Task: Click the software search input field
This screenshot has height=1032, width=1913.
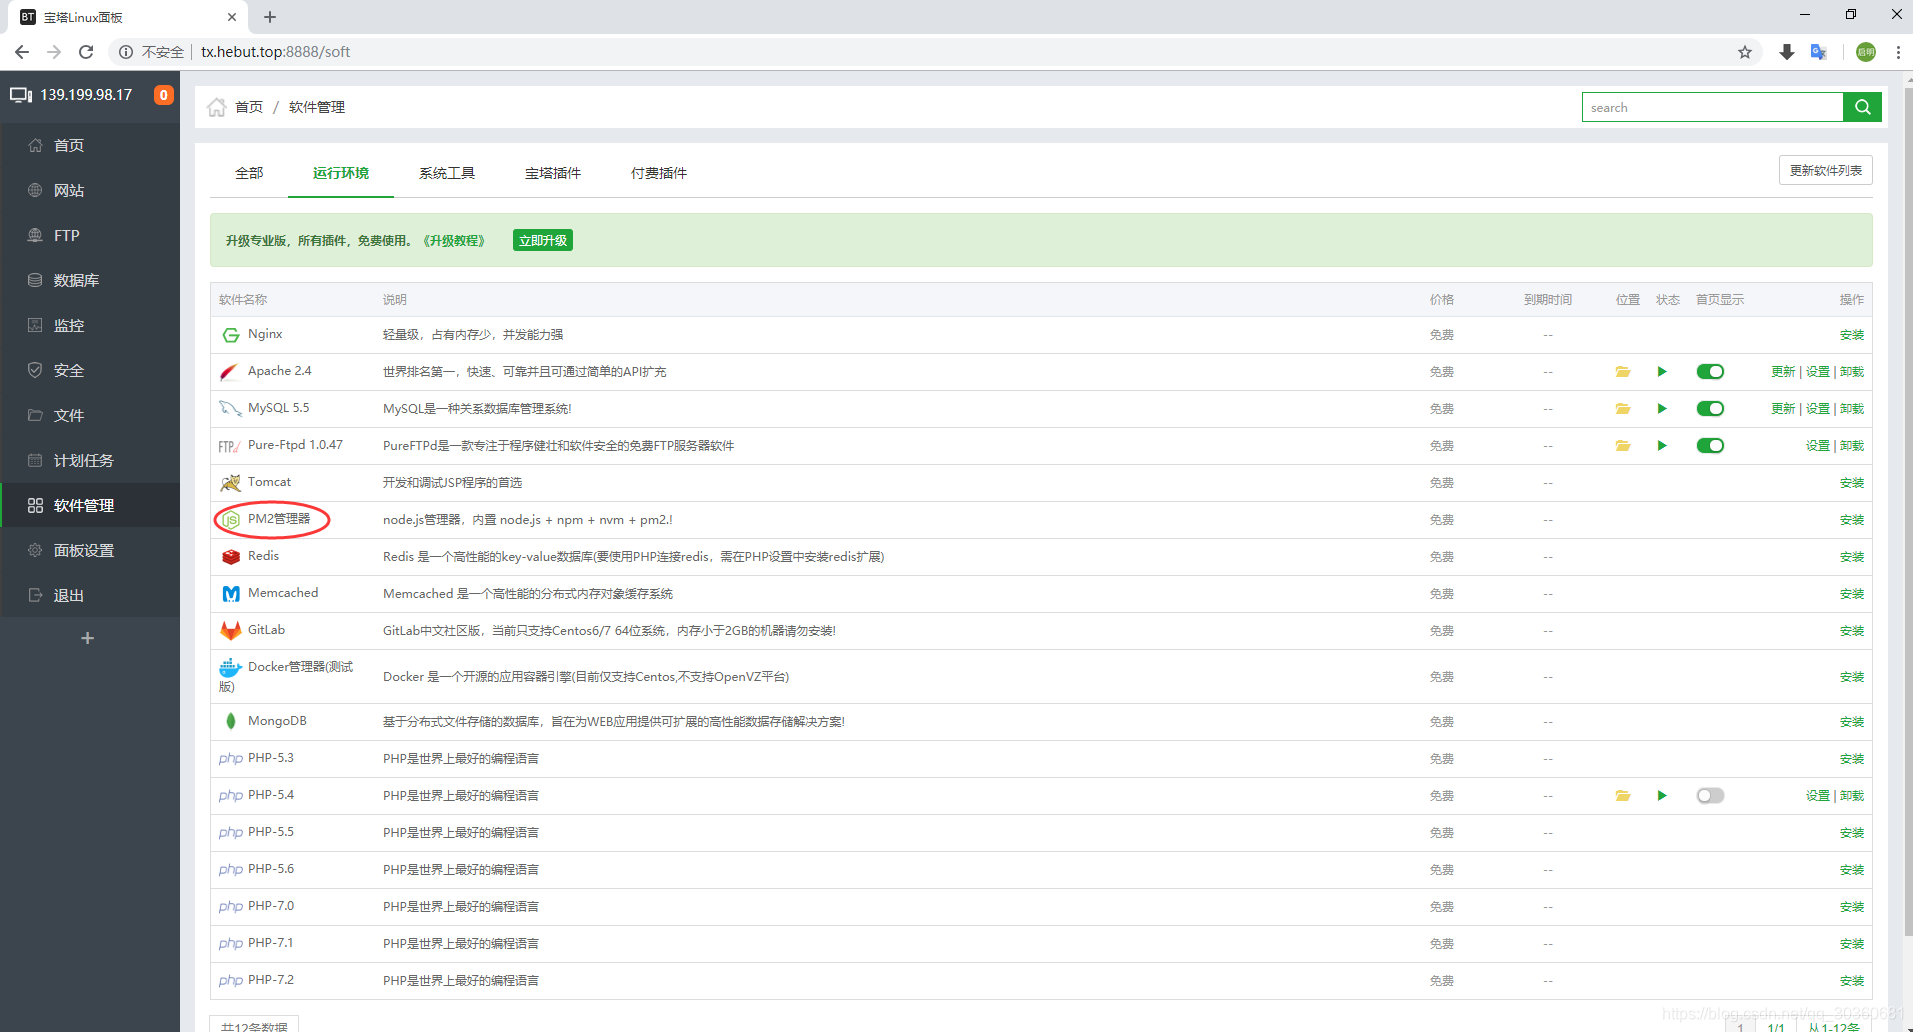Action: click(x=1712, y=107)
